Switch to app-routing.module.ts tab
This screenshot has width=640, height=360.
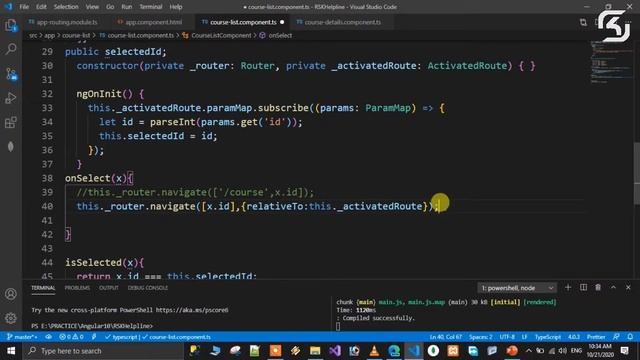(63, 22)
